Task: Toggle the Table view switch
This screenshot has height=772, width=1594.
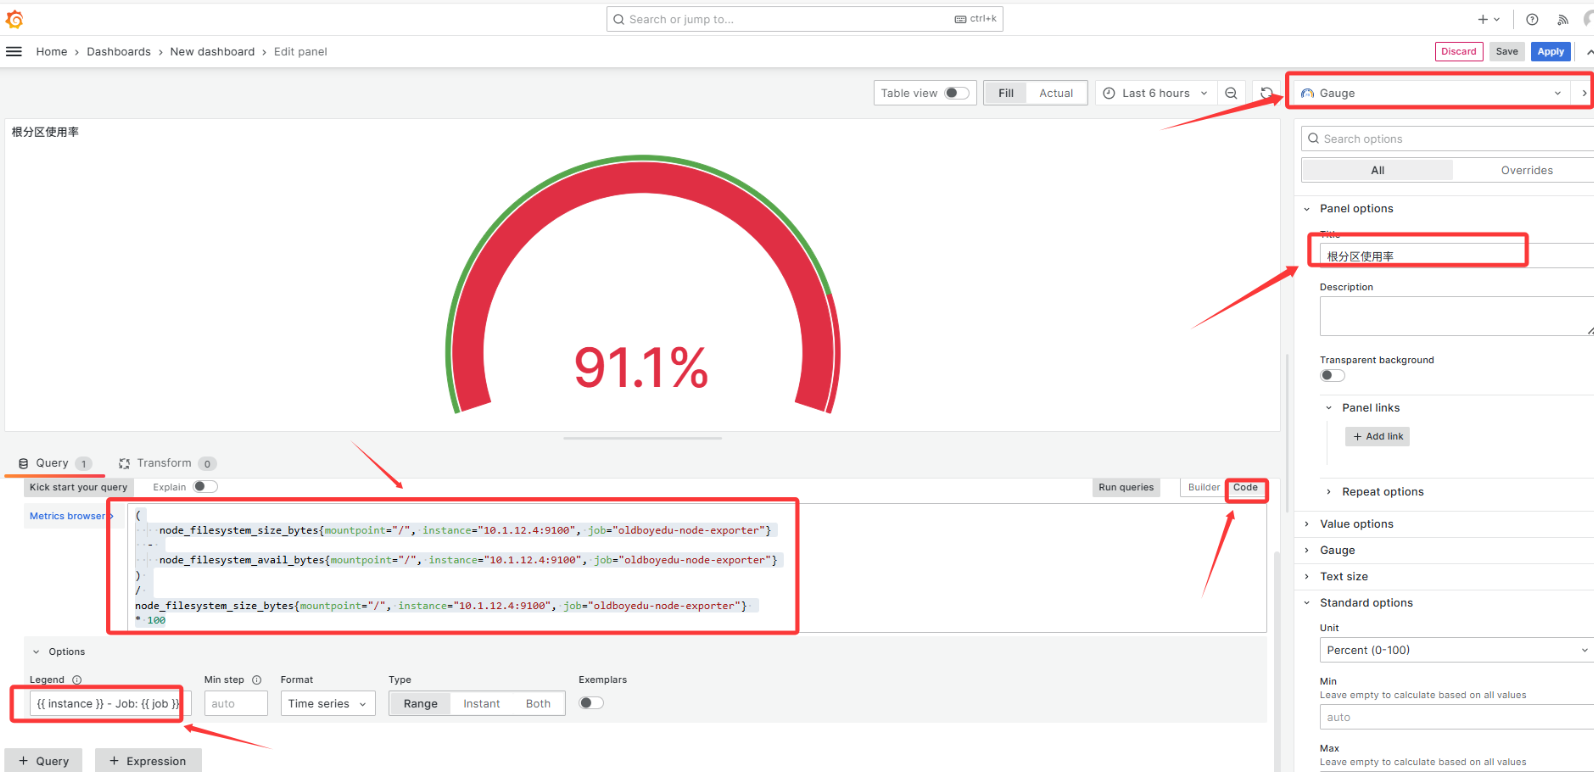Action: point(956,93)
